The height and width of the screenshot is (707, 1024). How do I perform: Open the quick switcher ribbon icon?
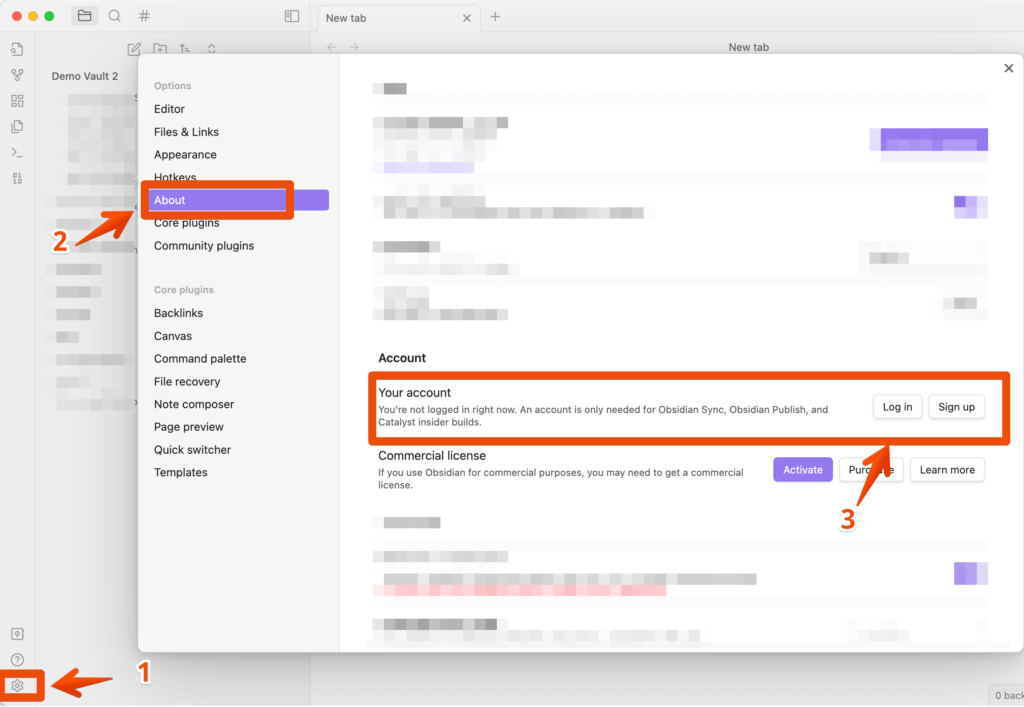[x=18, y=49]
